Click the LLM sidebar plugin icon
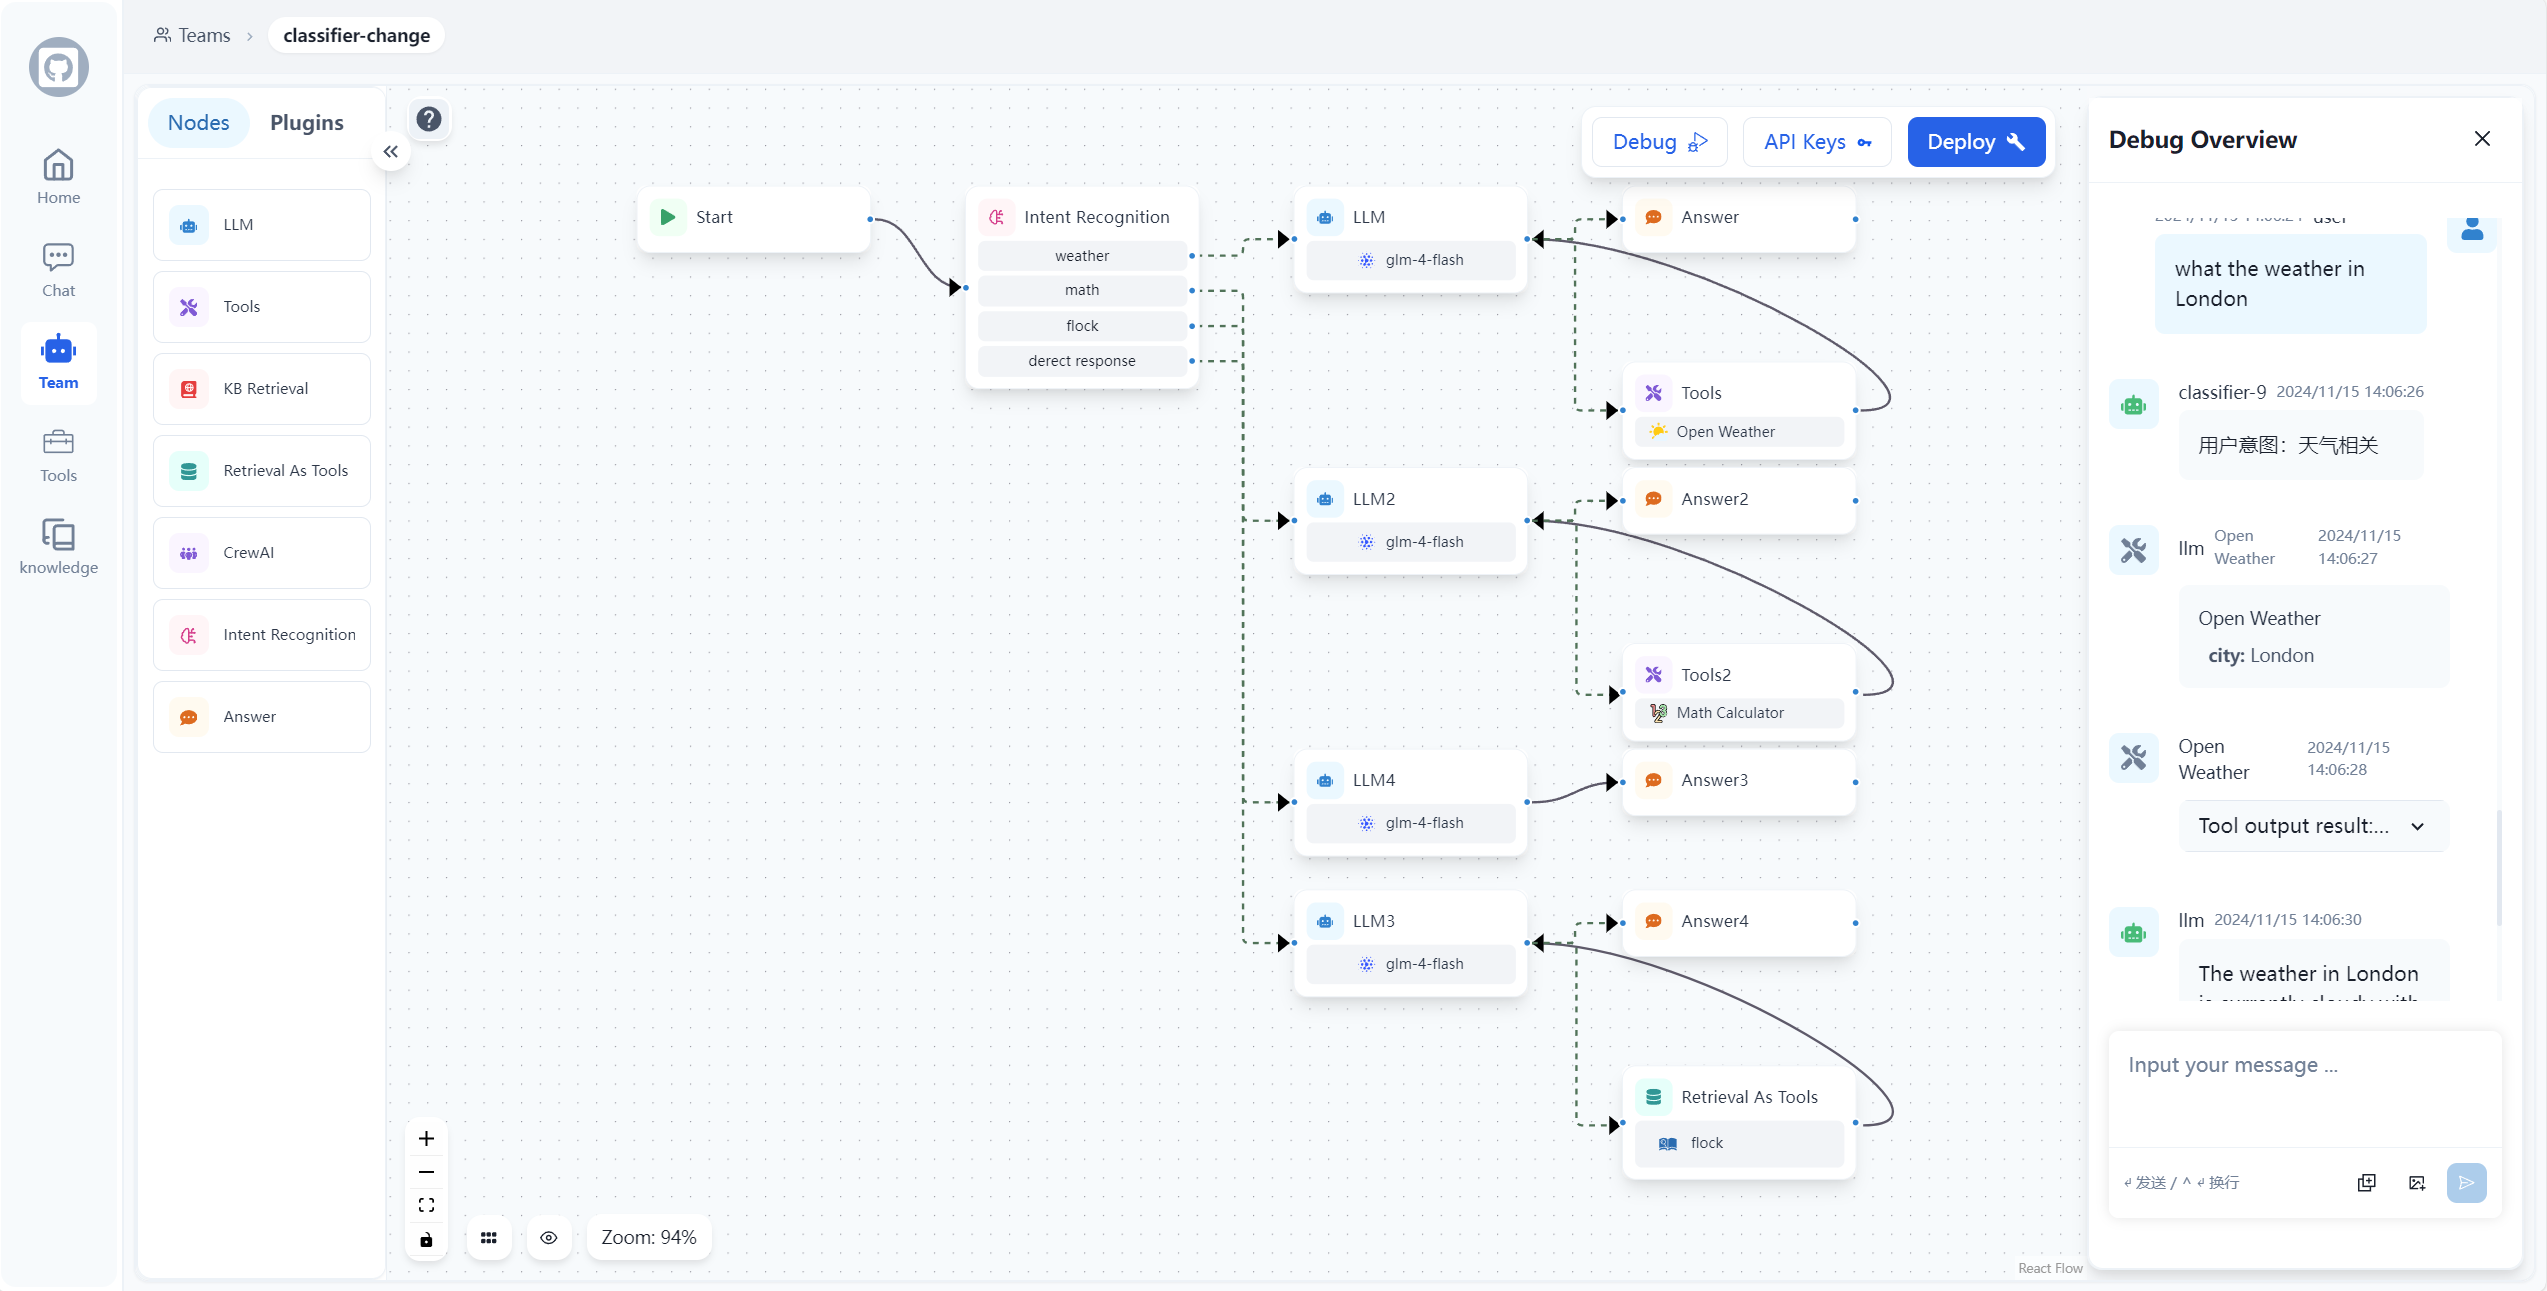This screenshot has height=1291, width=2547. [189, 224]
